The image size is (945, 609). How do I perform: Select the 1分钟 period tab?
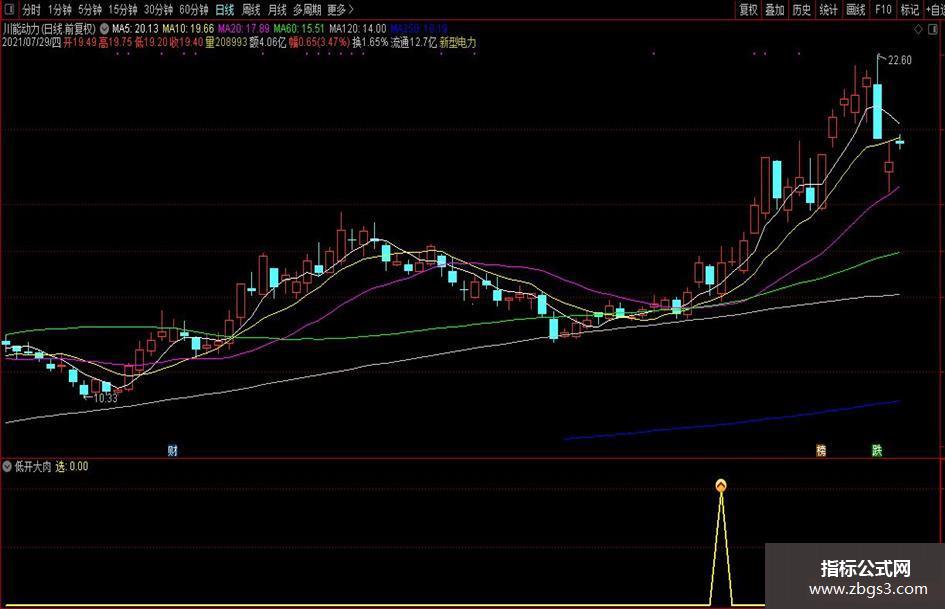[60, 10]
